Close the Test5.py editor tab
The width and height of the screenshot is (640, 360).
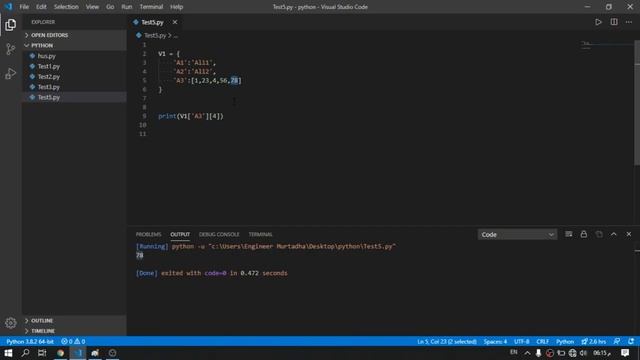point(175,22)
